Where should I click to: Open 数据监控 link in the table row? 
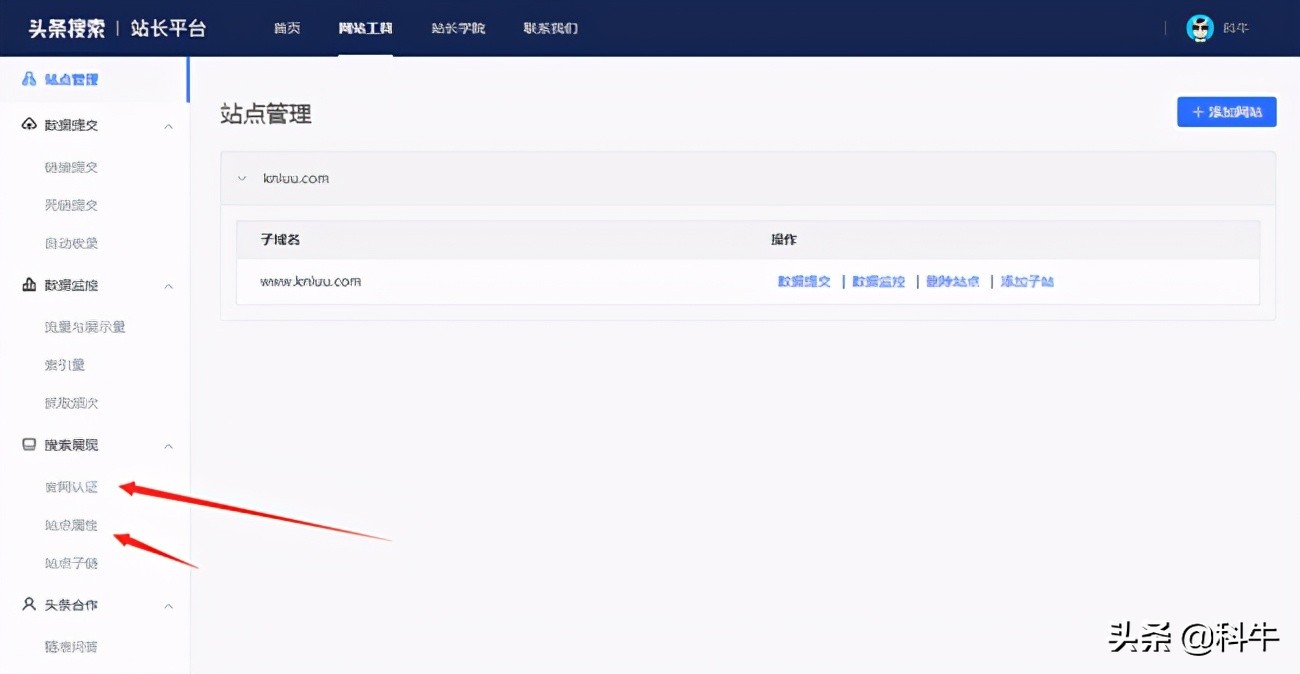877,281
